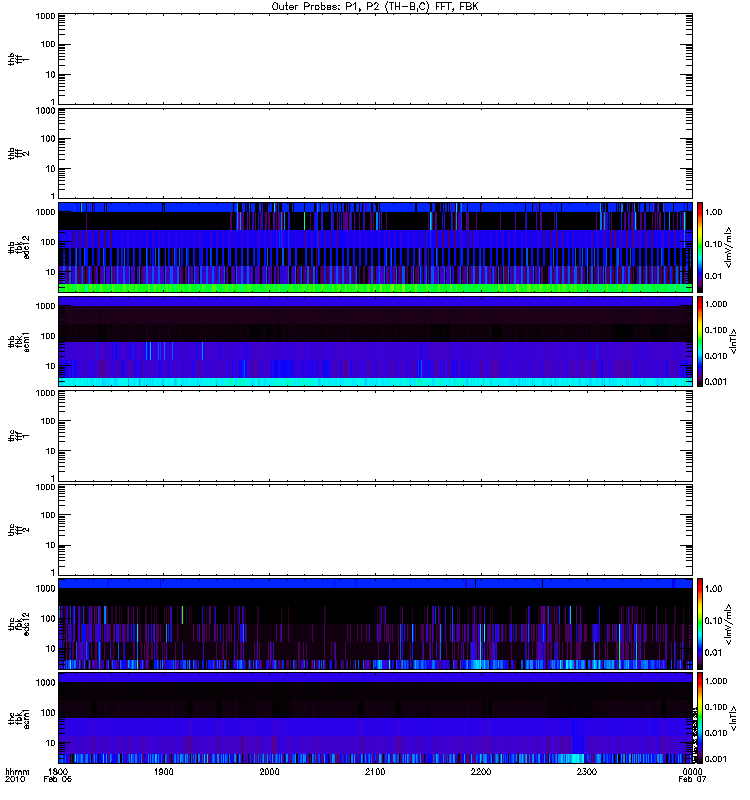Viewport: 750px width, 800px height.
Task: Click the '2010' year label
Action: click(15, 779)
